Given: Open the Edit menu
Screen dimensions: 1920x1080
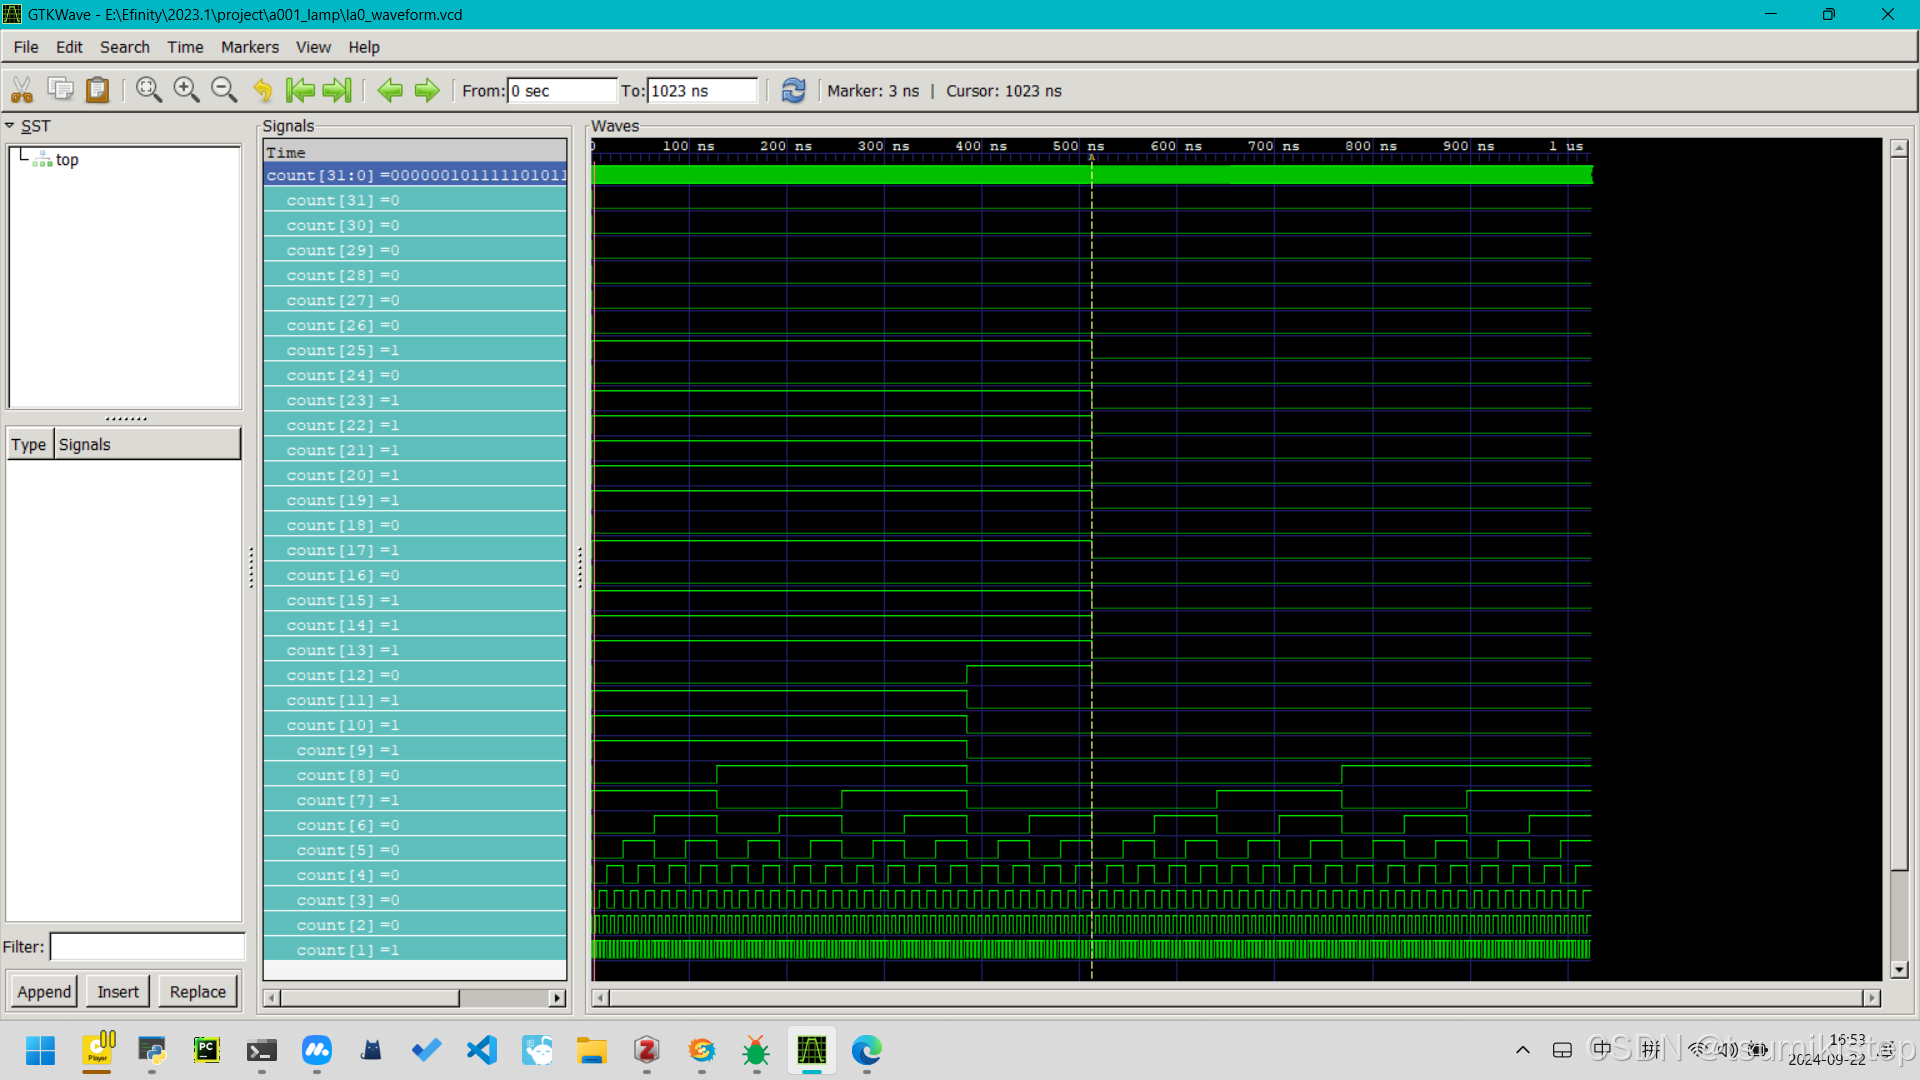Looking at the screenshot, I should pyautogui.click(x=69, y=47).
